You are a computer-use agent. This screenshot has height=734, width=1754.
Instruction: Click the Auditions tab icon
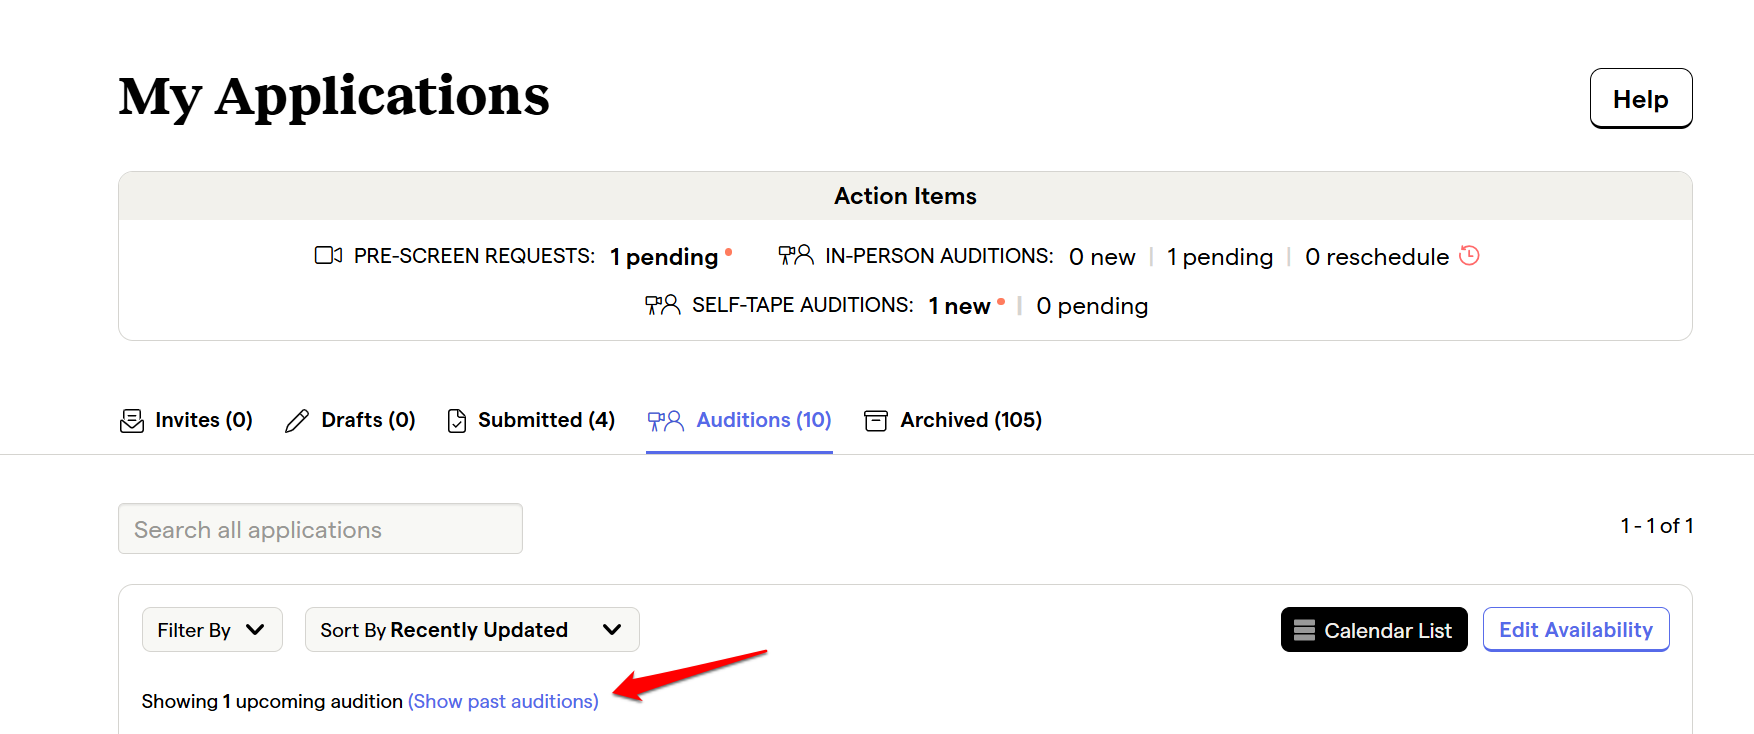pyautogui.click(x=666, y=421)
